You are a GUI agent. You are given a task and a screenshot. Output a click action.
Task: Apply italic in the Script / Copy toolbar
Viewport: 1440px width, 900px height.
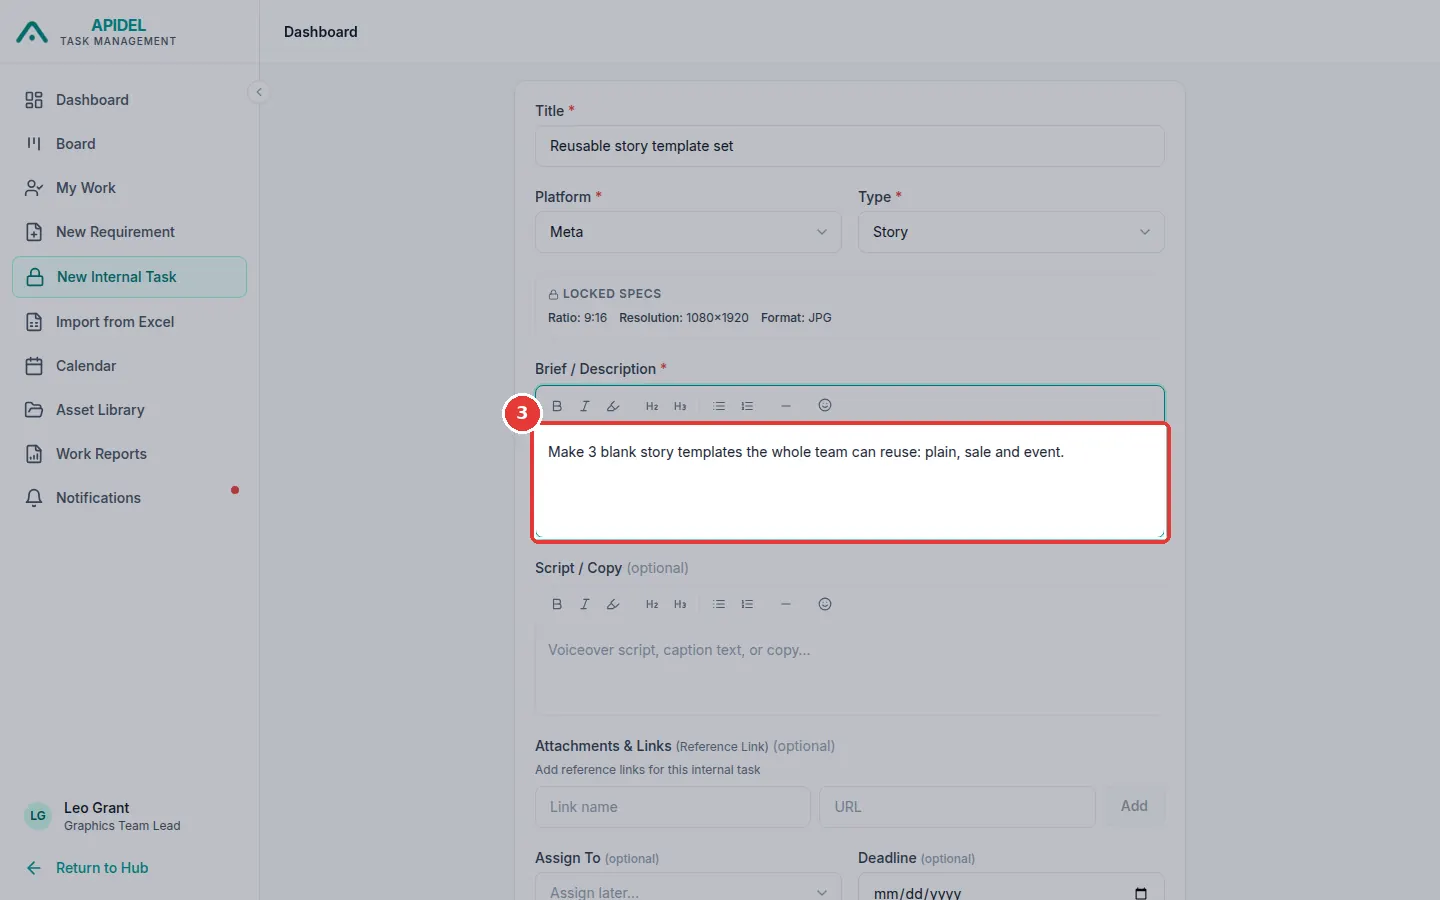pos(585,604)
